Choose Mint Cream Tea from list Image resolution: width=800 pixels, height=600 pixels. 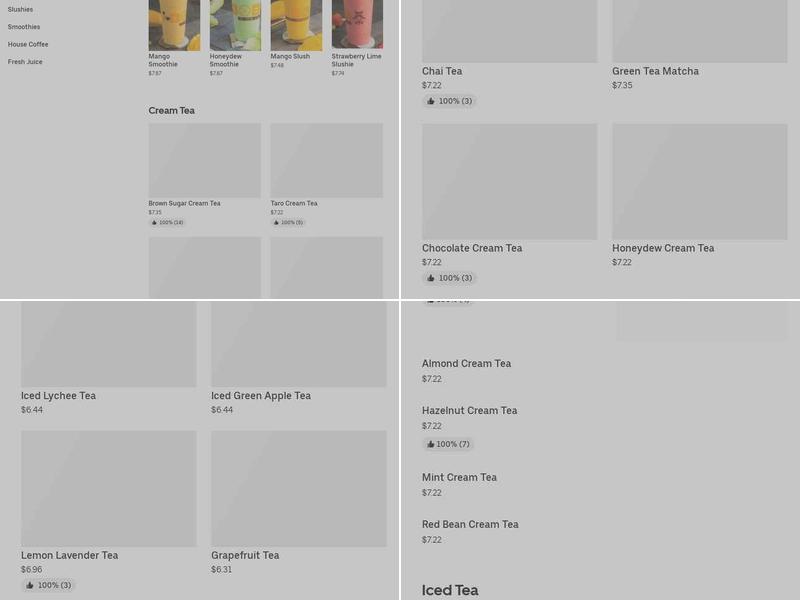coord(459,485)
